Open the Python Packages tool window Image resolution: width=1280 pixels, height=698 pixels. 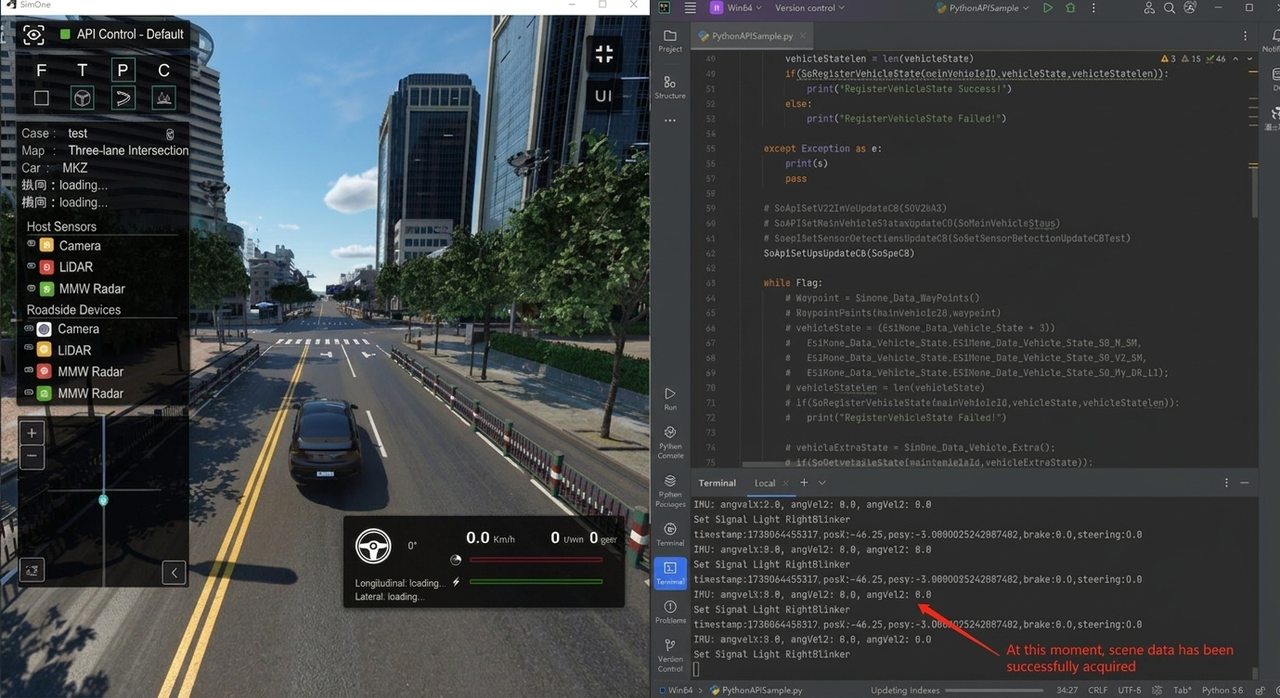[x=670, y=492]
